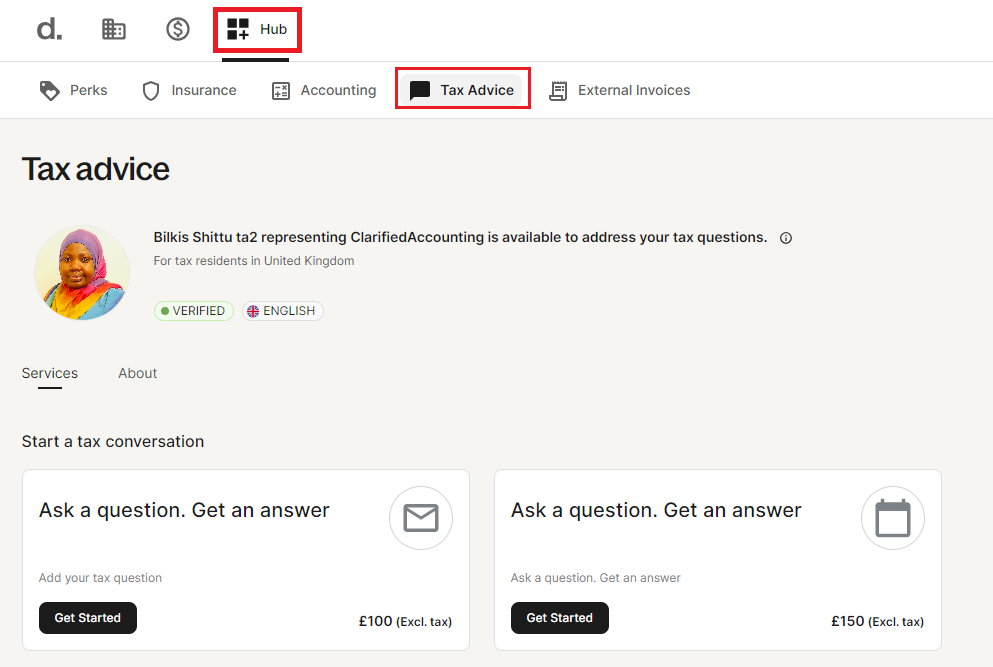Click the VERIFIED badge
Image resolution: width=993 pixels, height=667 pixels.
(x=194, y=311)
